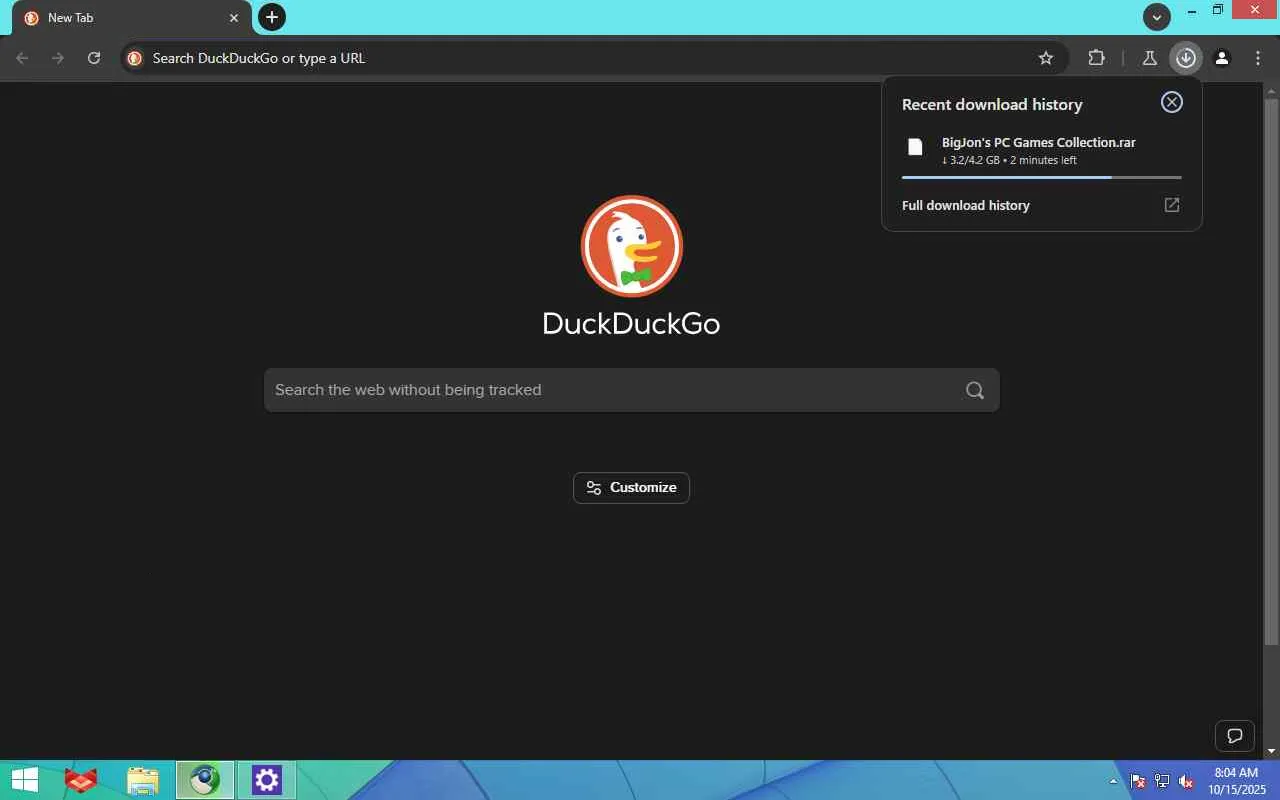1280x800 pixels.
Task: Restore down the browser window
Action: 1218,11
